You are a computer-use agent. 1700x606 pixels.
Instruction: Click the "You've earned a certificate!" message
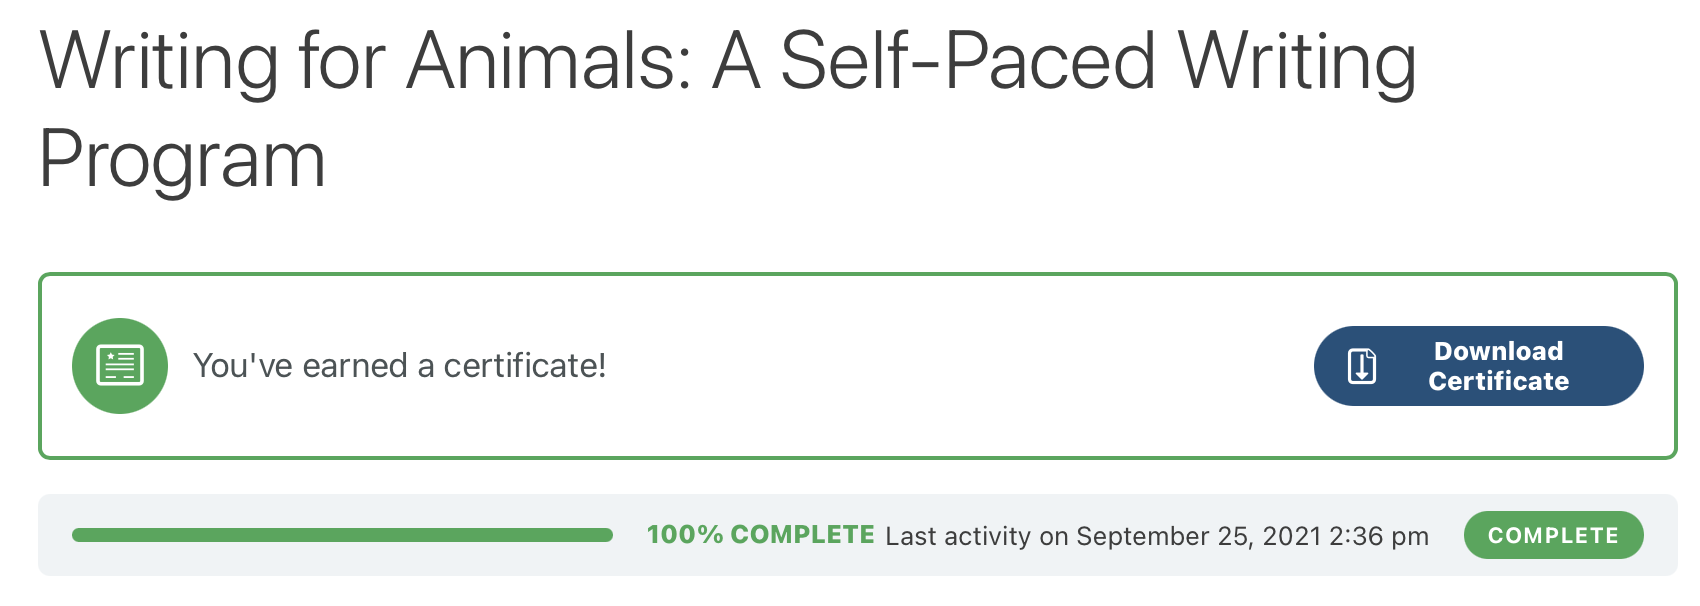click(399, 366)
